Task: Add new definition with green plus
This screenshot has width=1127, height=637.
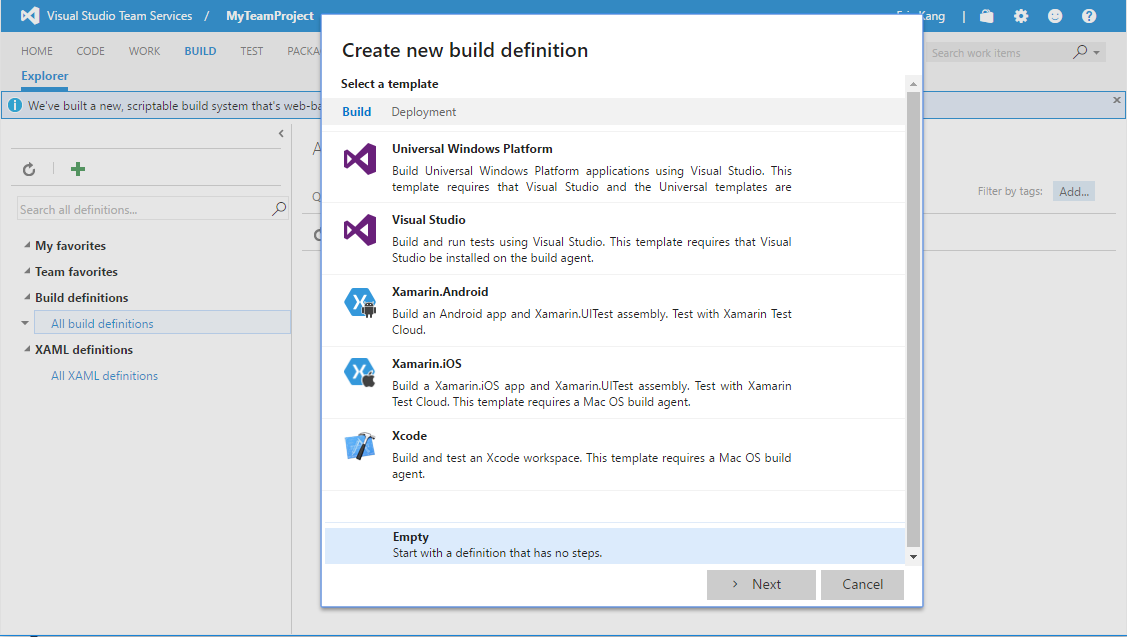Action: [x=78, y=169]
